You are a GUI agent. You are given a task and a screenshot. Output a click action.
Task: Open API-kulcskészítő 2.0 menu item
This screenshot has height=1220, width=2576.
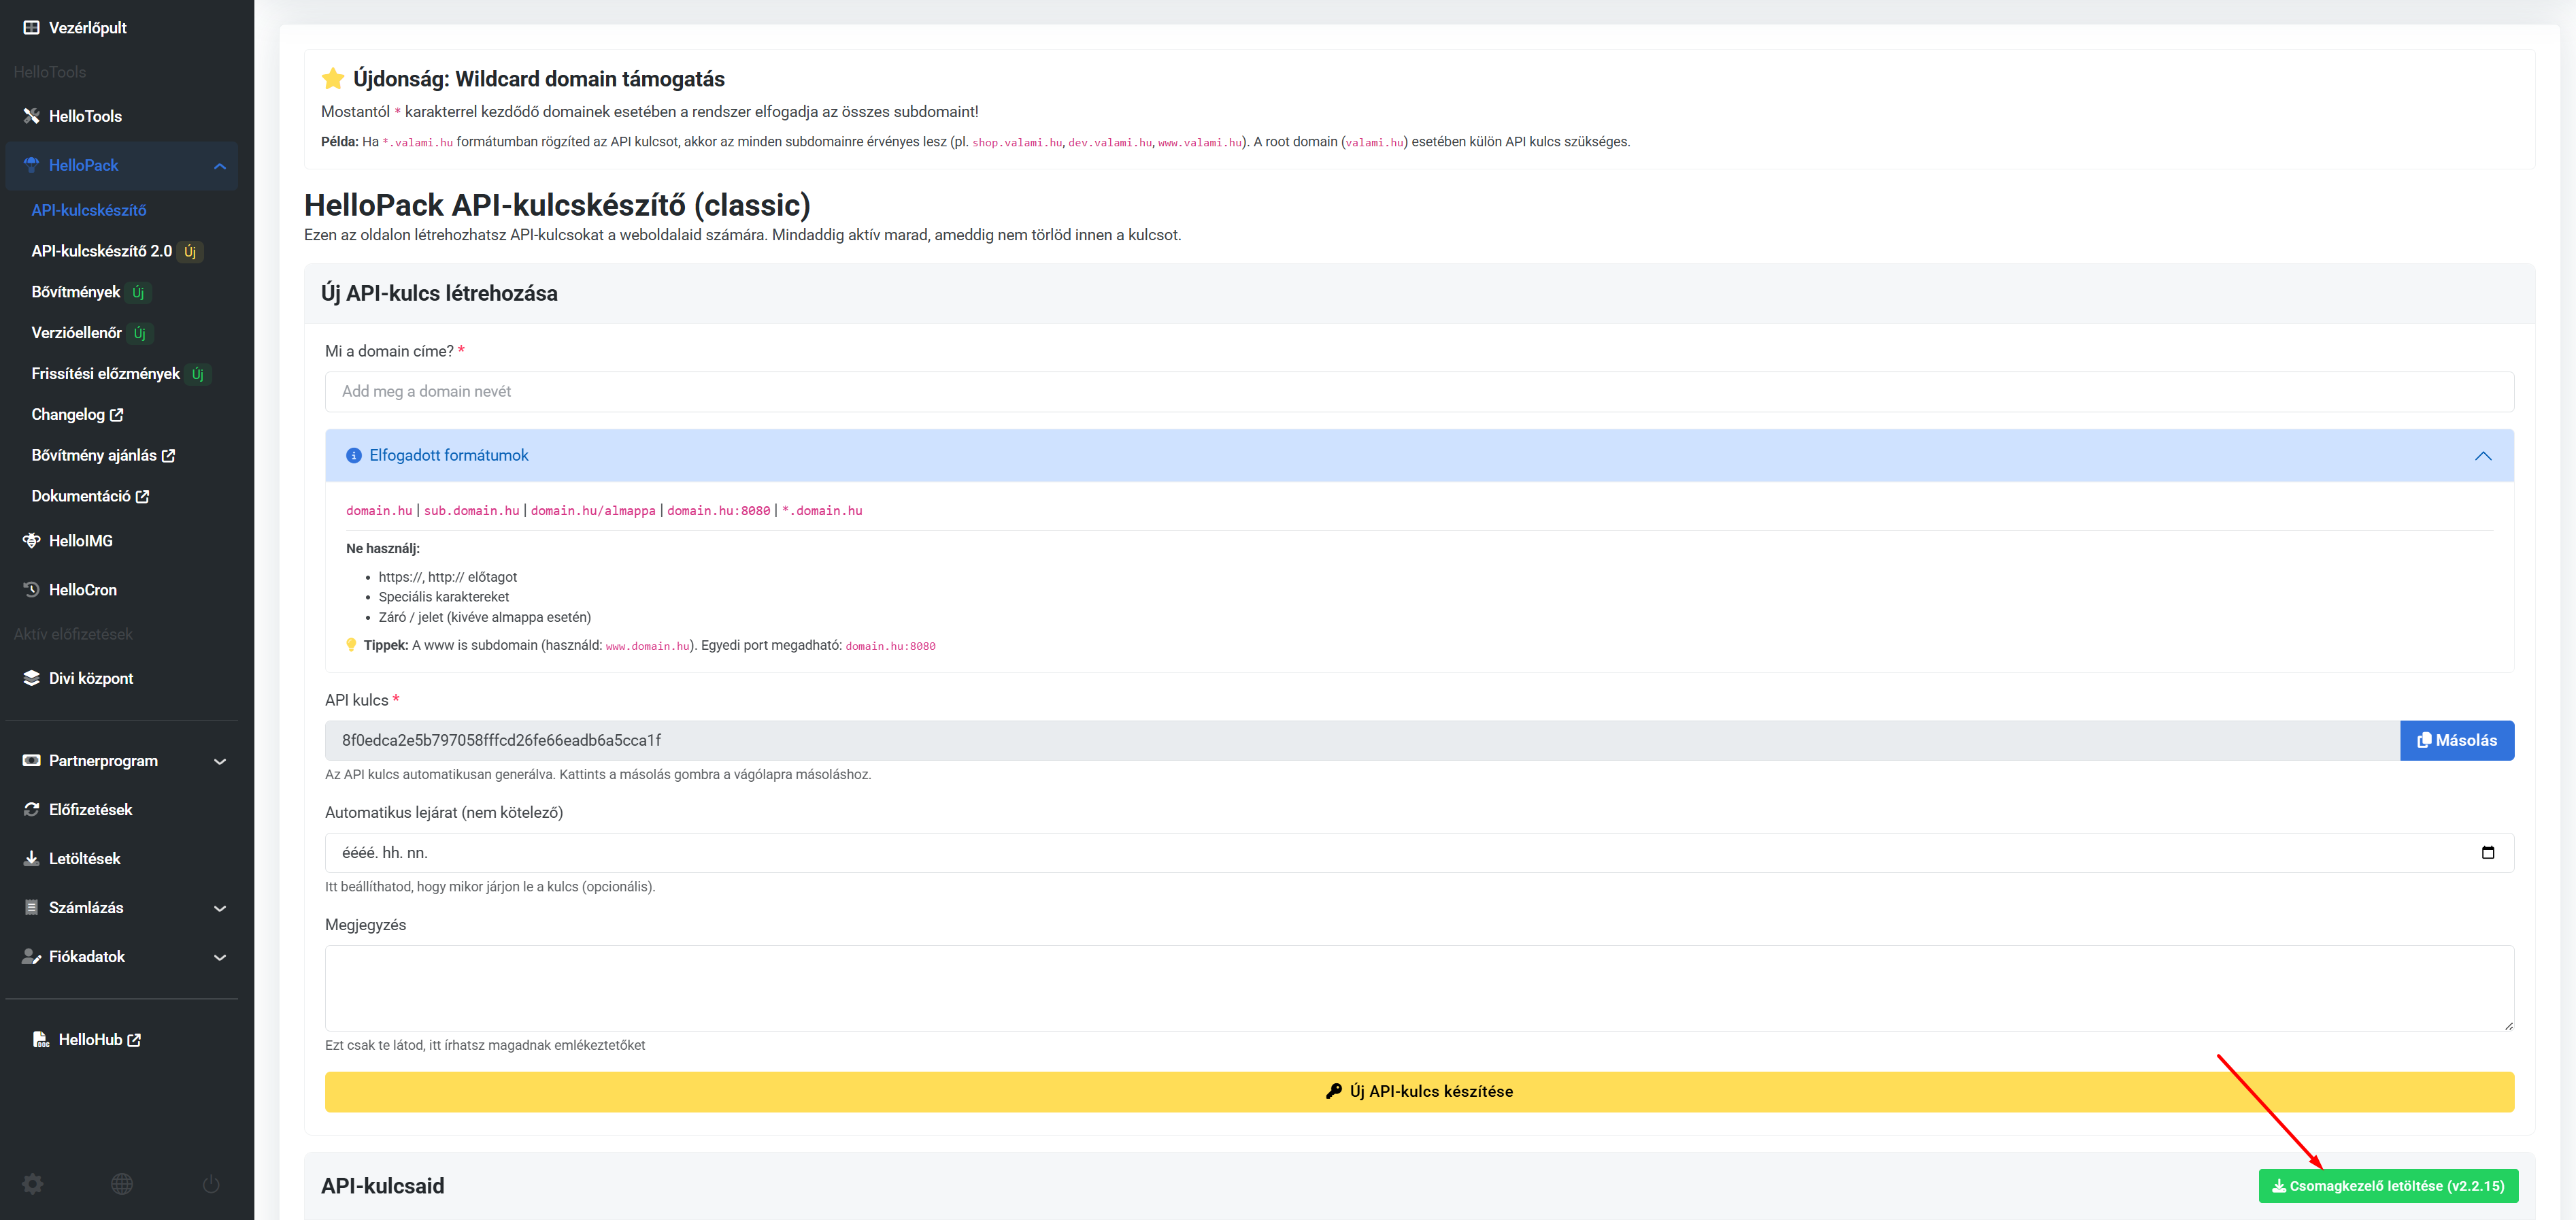click(x=102, y=251)
